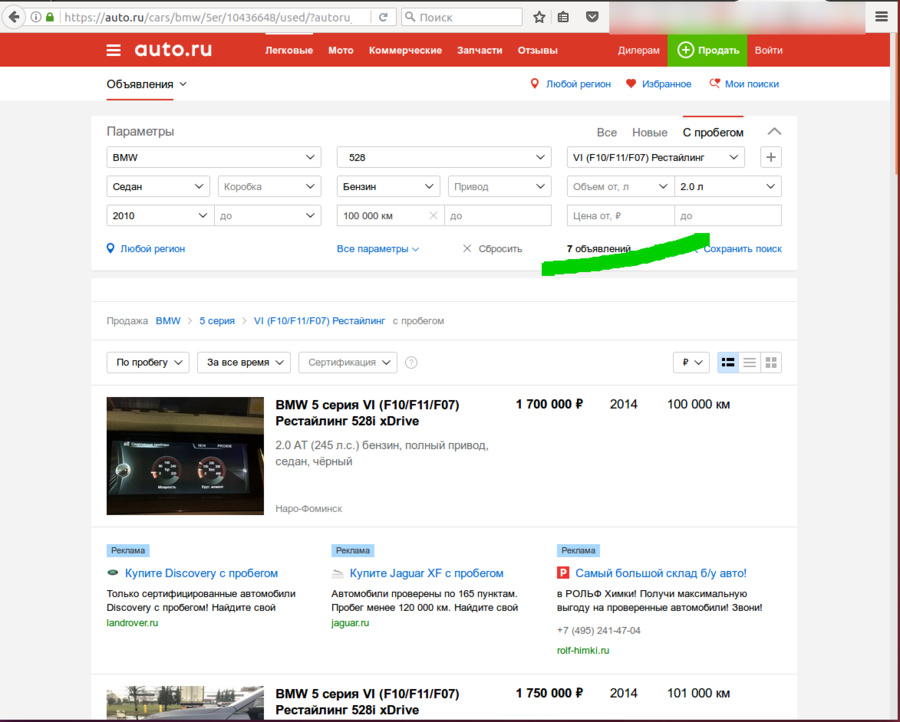Viewport: 900px width, 722px height.
Task: Open the Запчасти menu item
Action: (479, 51)
